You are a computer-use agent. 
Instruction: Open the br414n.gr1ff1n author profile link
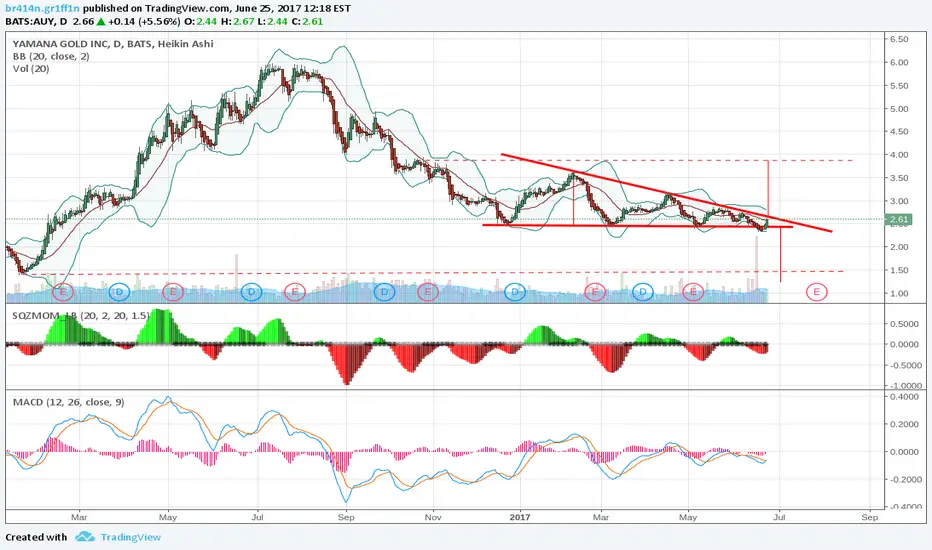(x=42, y=8)
